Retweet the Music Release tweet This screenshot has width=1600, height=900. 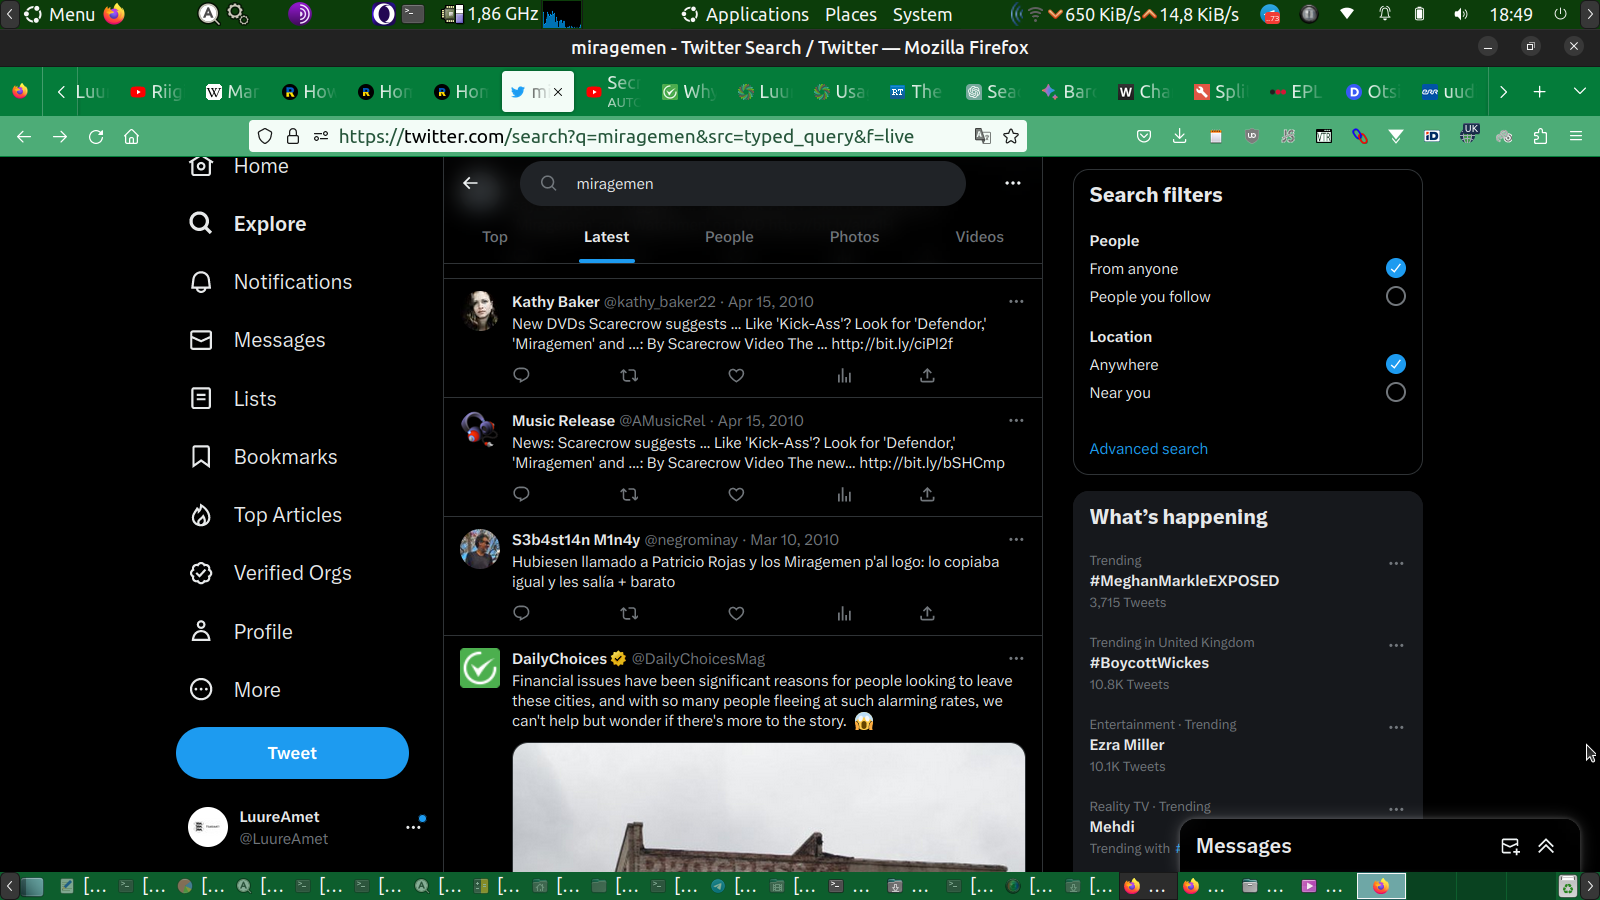coord(629,494)
